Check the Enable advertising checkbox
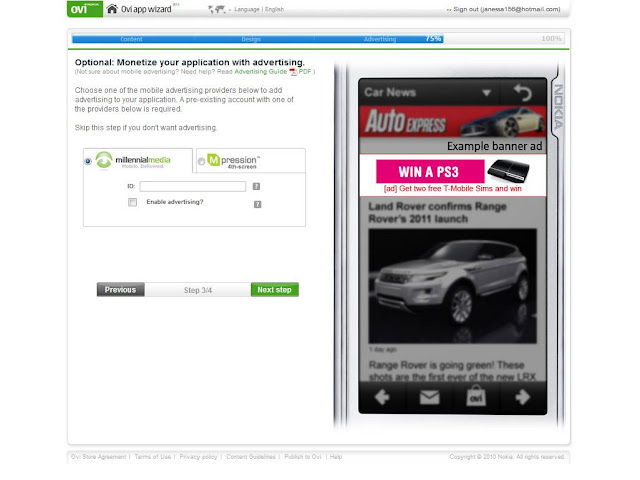The height and width of the screenshot is (480, 640). coord(132,202)
